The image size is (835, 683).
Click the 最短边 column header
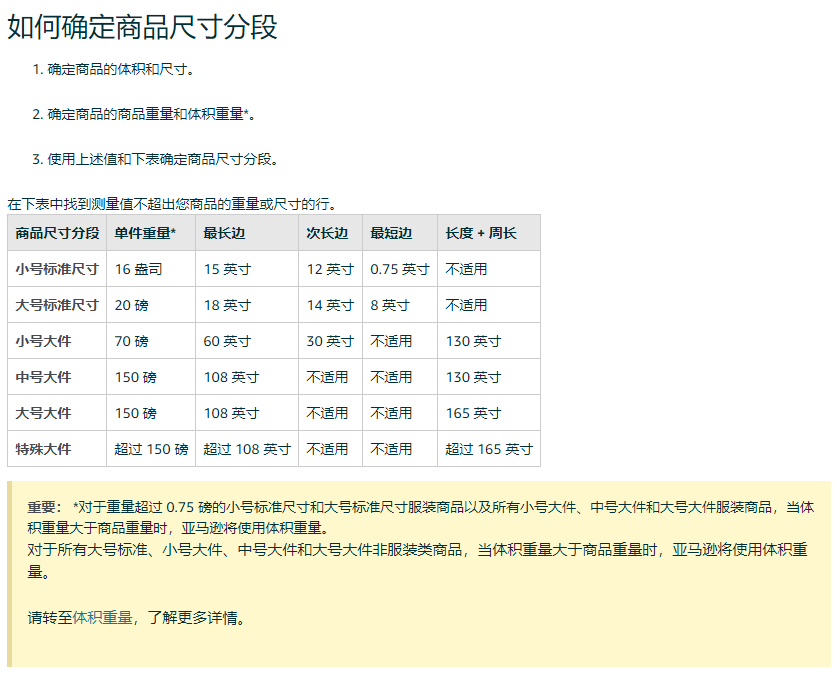point(391,233)
